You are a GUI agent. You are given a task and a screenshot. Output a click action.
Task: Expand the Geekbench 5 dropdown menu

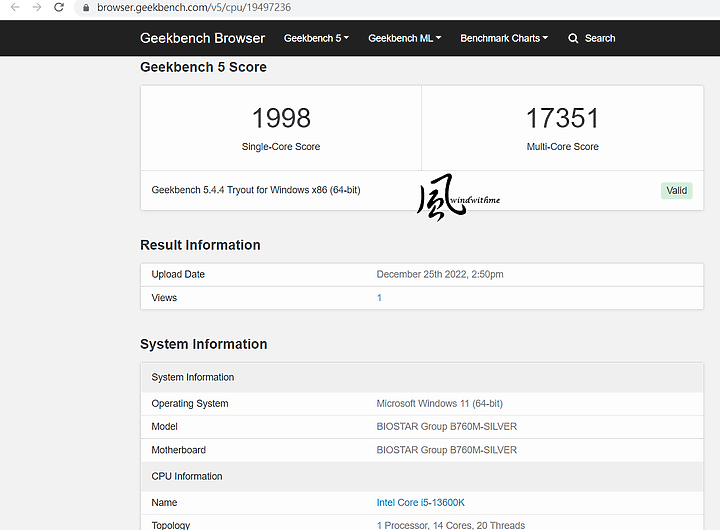(x=316, y=38)
